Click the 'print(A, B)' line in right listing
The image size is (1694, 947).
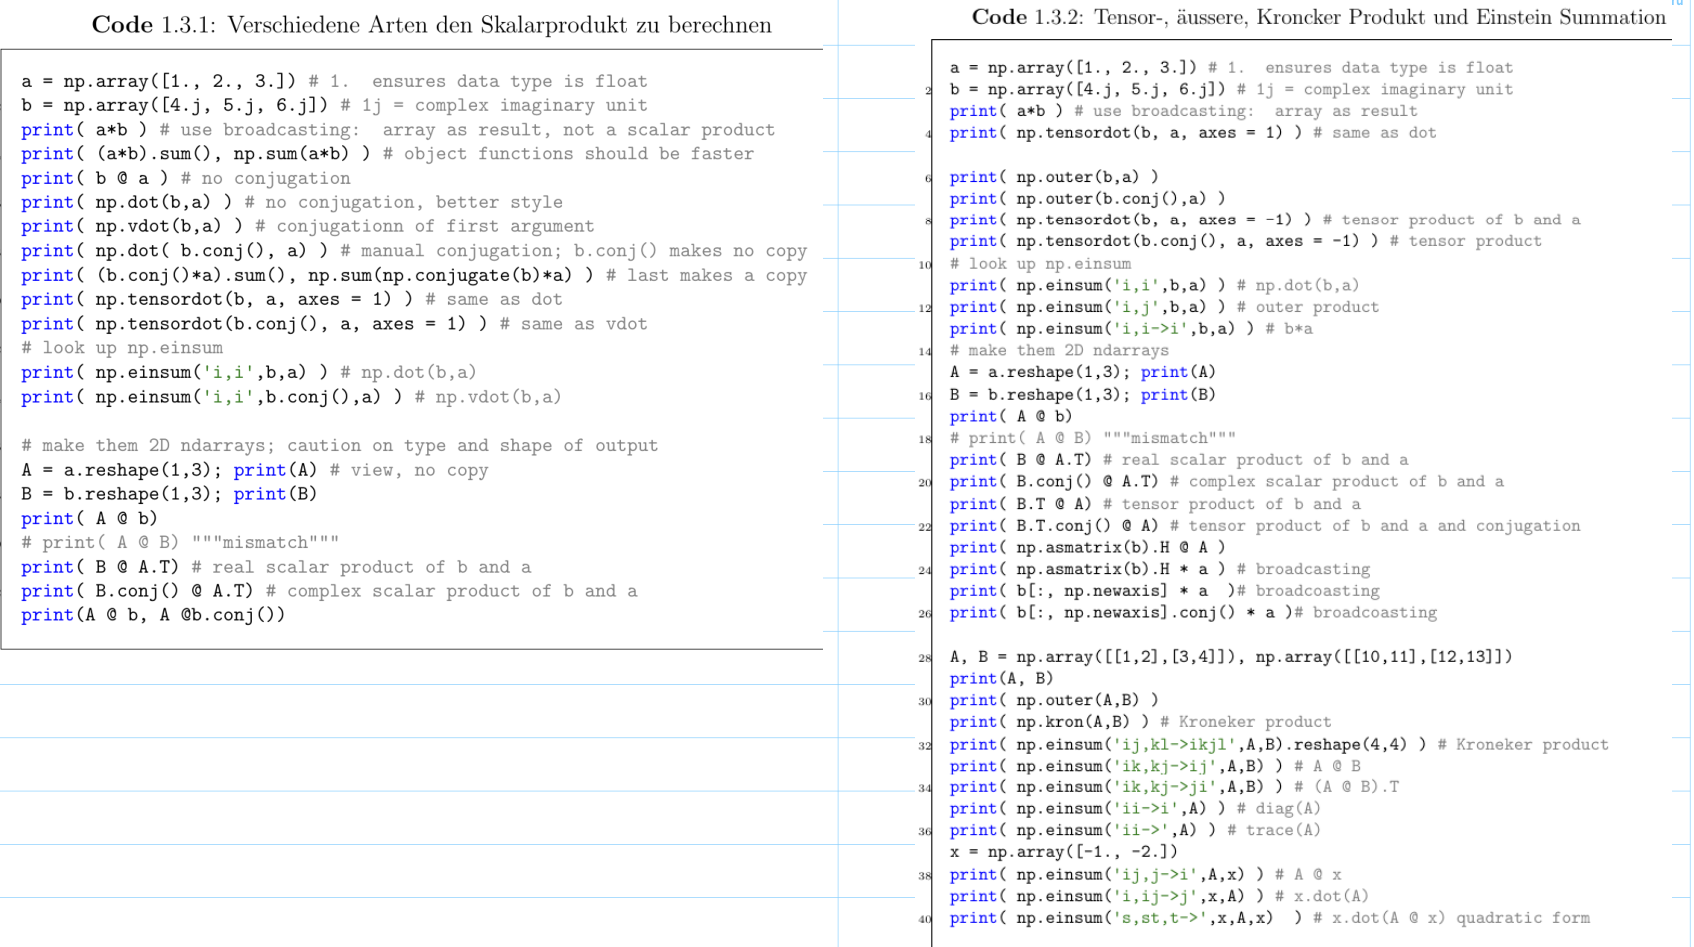click(1001, 679)
